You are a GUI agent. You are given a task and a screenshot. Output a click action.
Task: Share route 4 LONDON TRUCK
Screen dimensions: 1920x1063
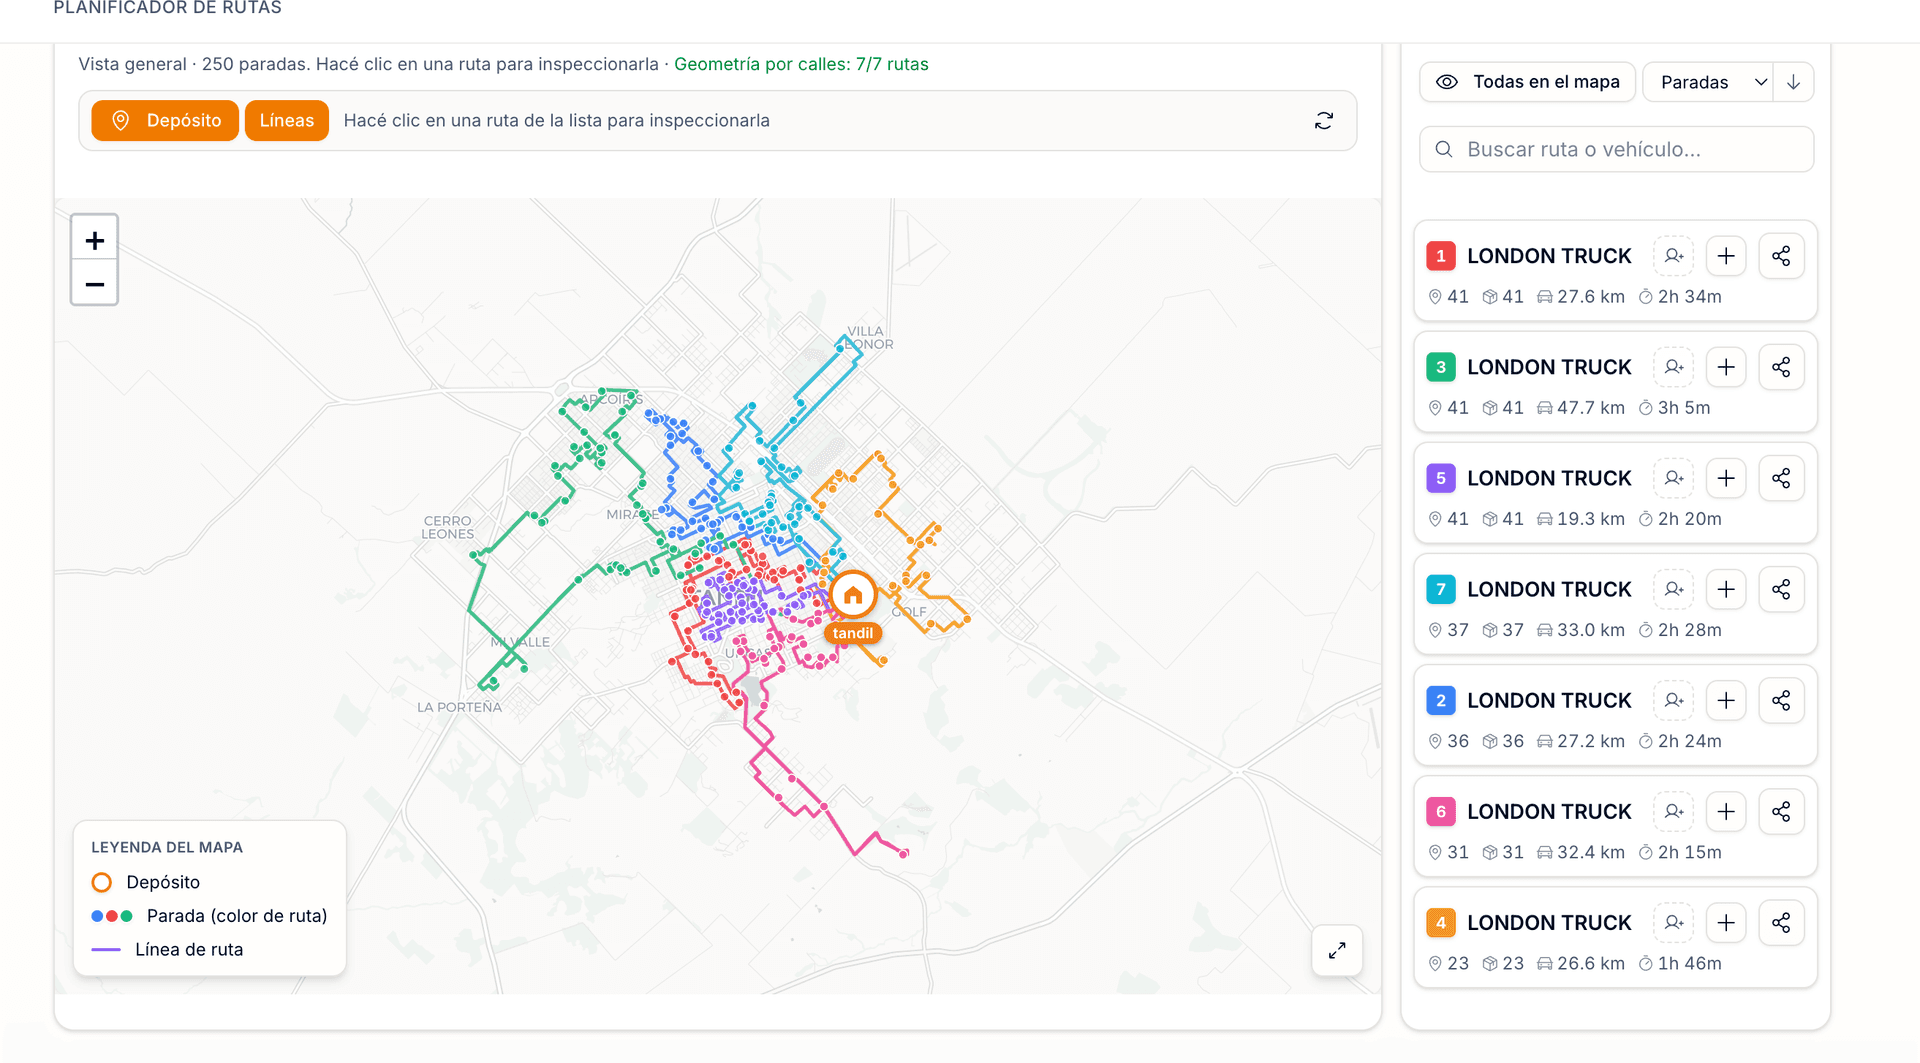pyautogui.click(x=1781, y=922)
